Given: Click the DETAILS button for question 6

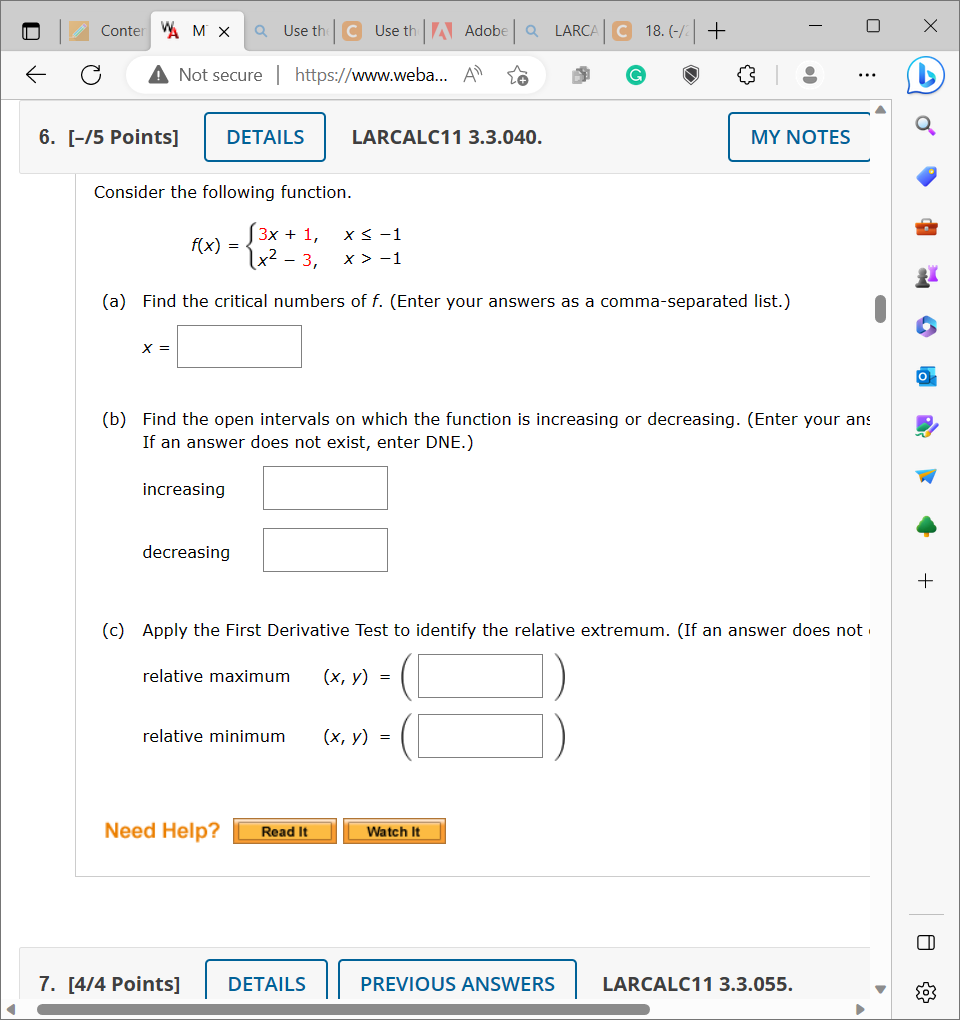Looking at the screenshot, I should click(x=264, y=137).
